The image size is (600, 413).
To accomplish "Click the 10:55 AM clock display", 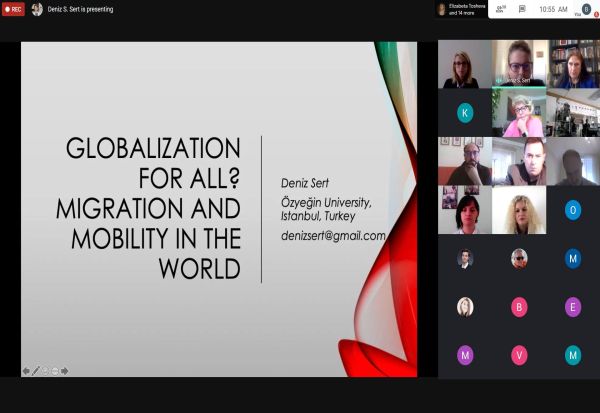I will (x=553, y=9).
